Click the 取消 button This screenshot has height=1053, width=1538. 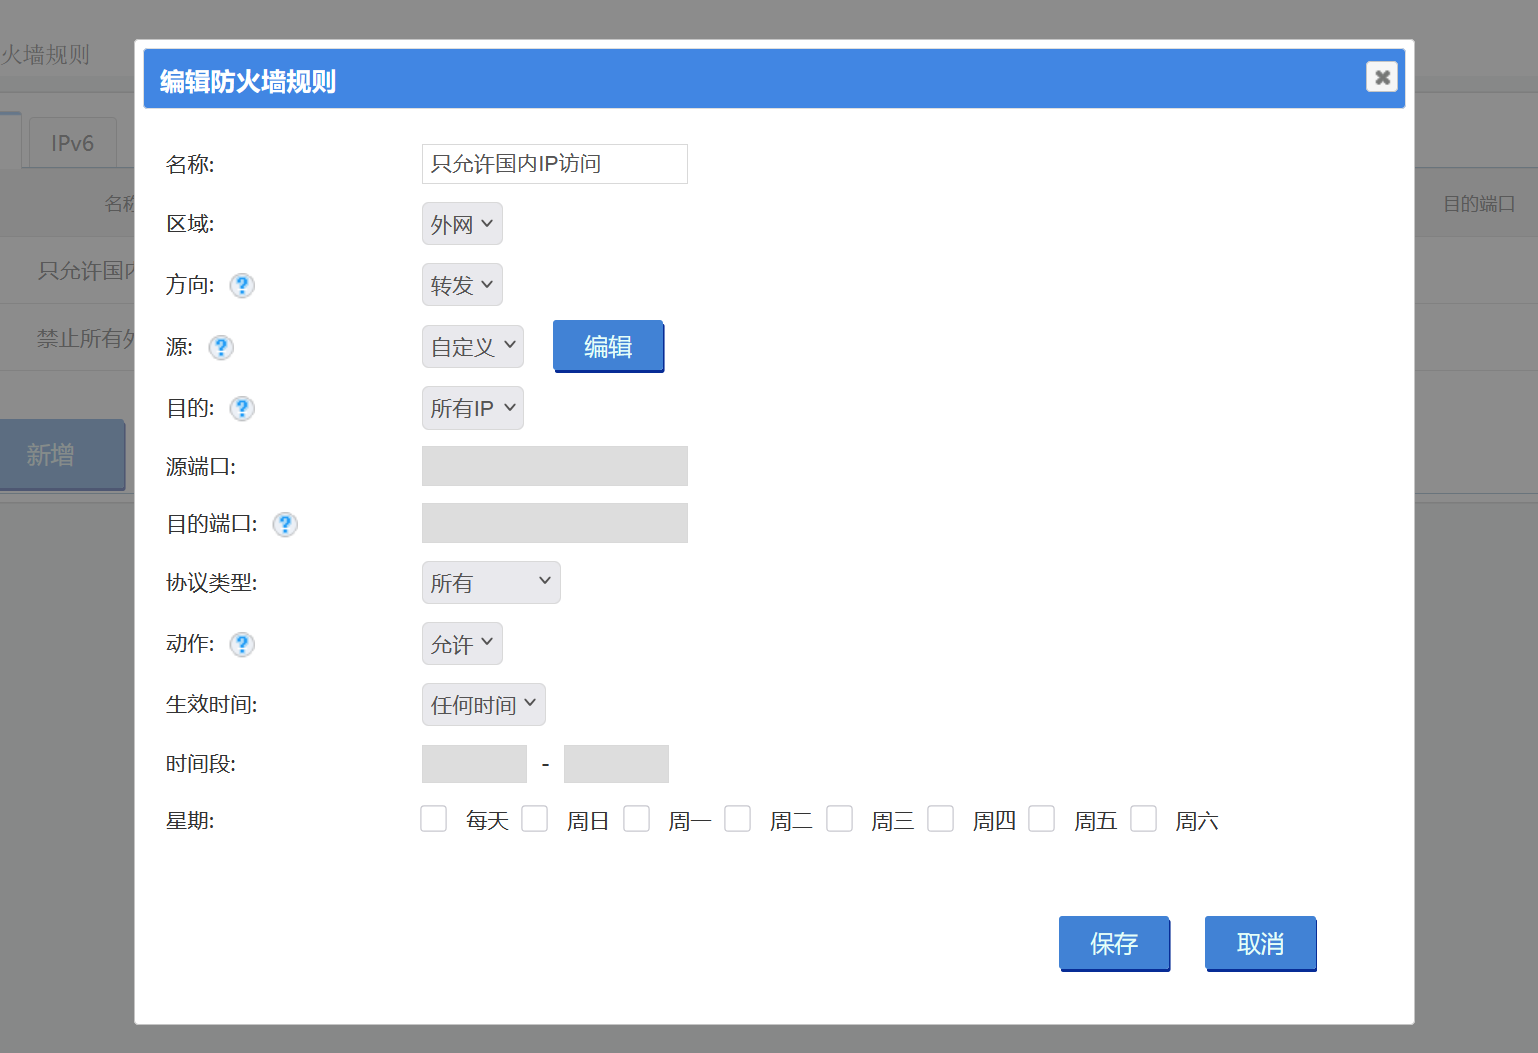1260,943
